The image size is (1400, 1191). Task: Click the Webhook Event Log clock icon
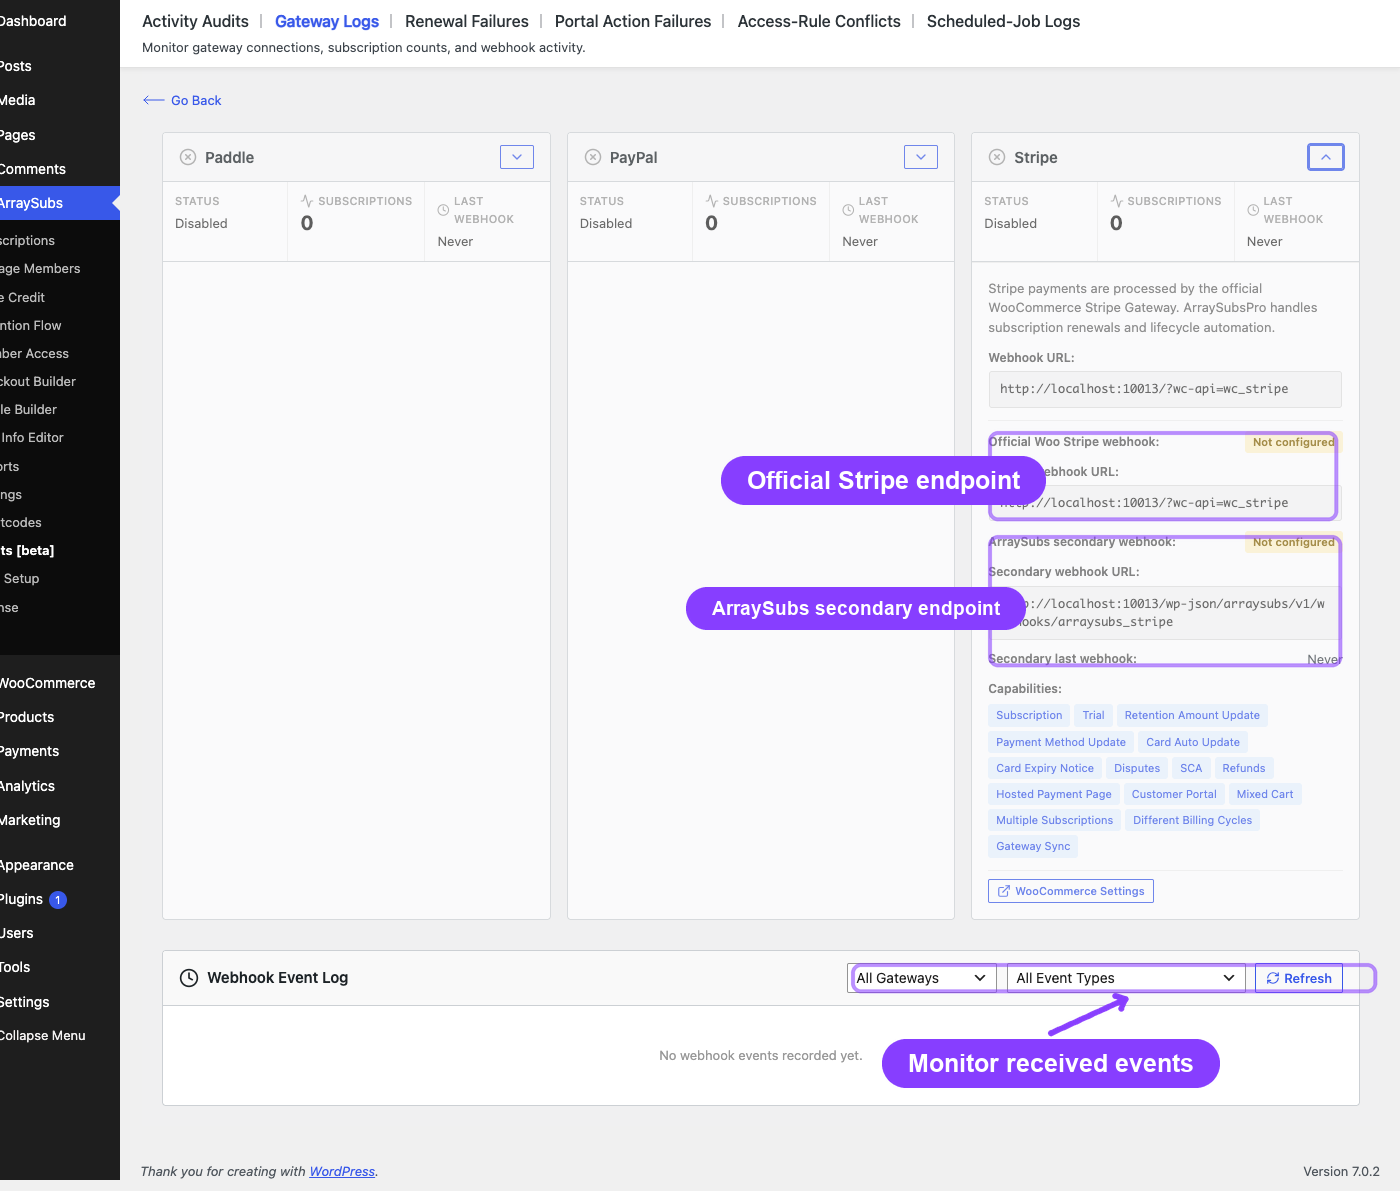189,978
